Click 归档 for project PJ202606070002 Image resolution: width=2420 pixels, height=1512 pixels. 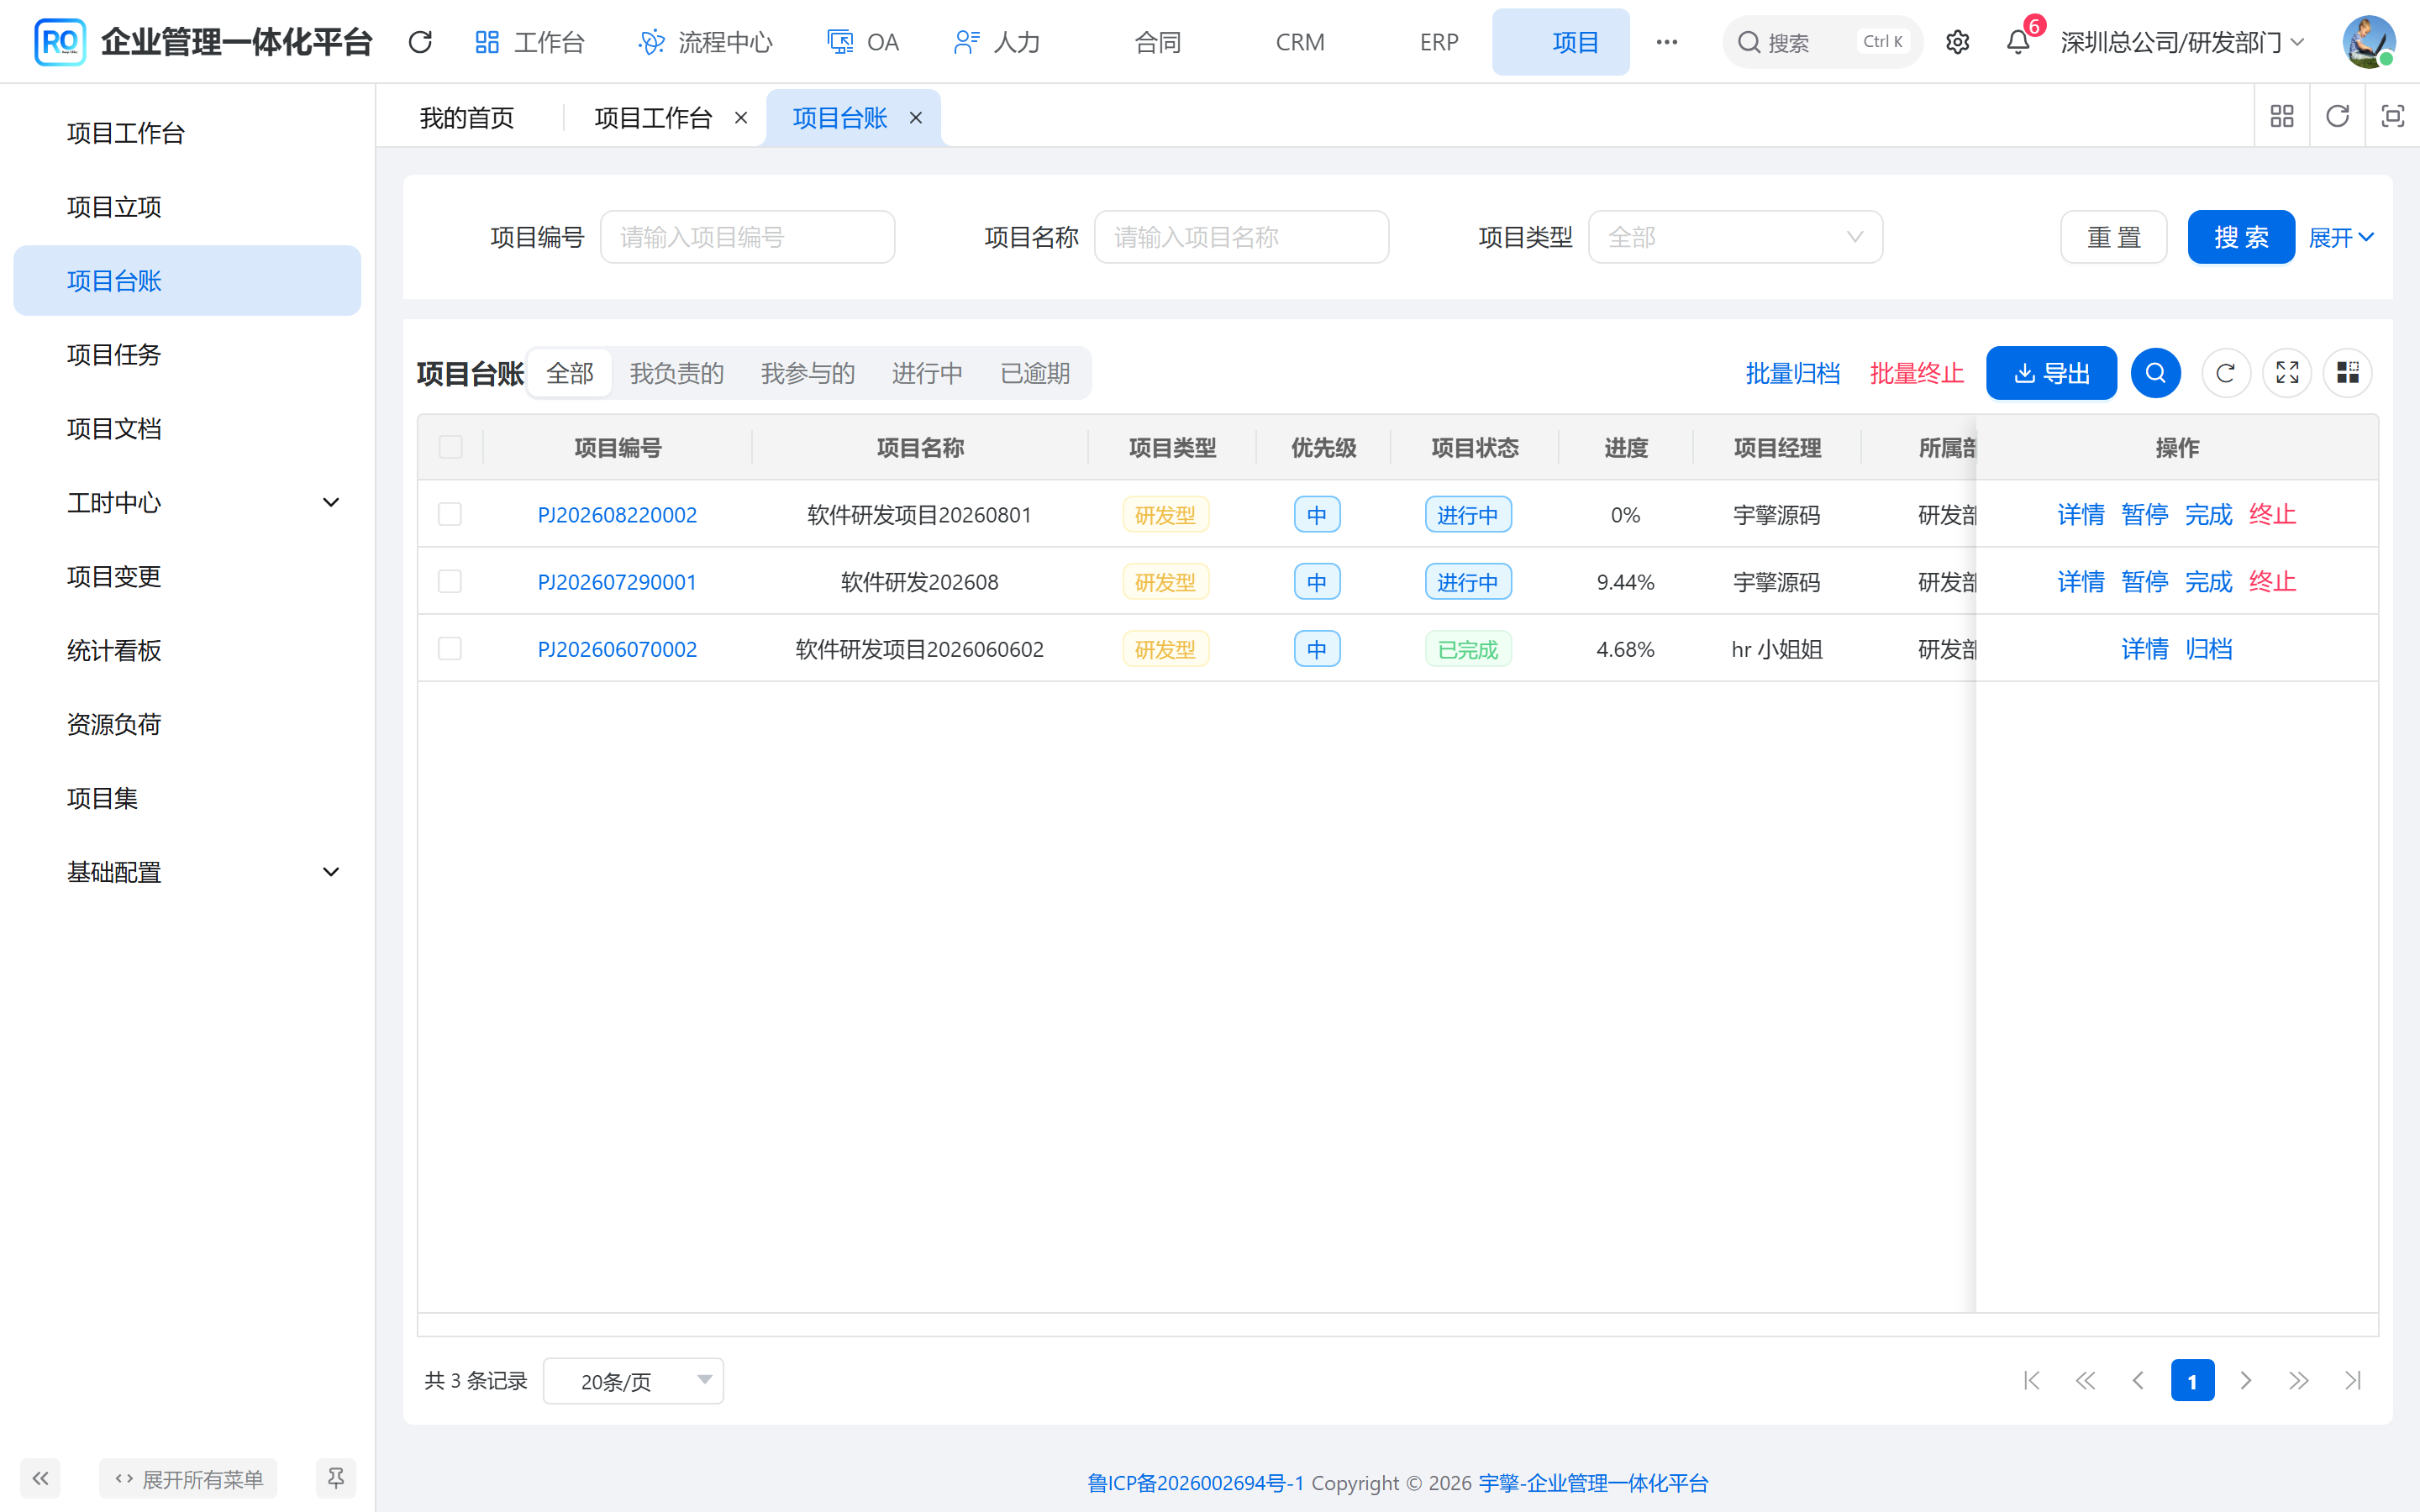(2208, 649)
